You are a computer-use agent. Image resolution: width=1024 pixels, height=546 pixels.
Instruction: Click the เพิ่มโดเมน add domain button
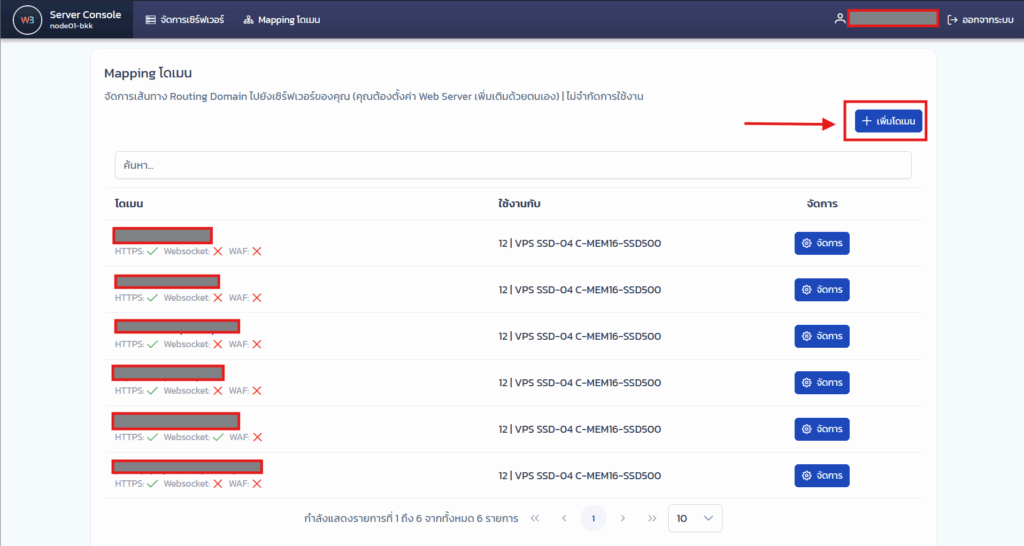pyautogui.click(x=888, y=121)
